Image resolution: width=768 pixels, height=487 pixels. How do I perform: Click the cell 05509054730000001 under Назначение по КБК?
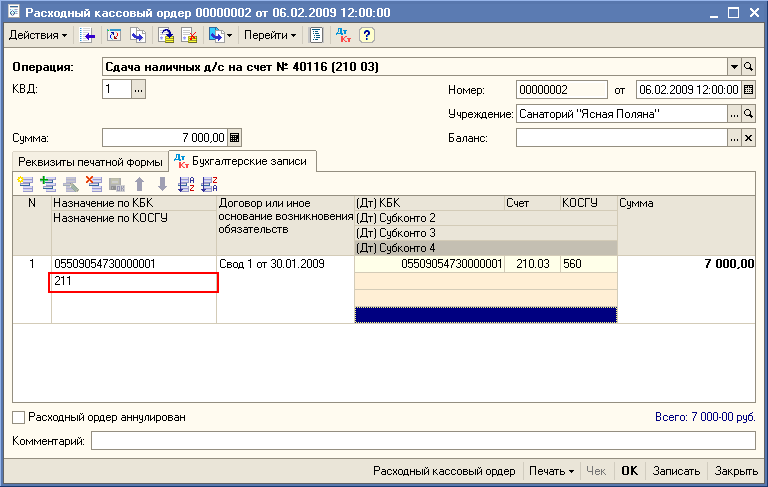[x=134, y=264]
